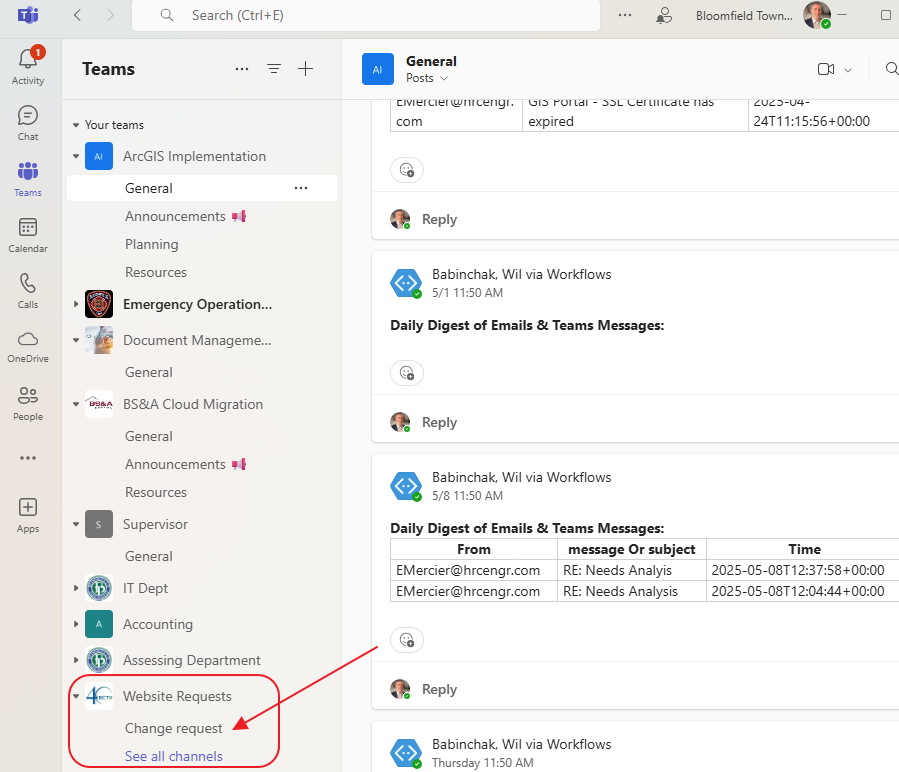Image resolution: width=899 pixels, height=772 pixels.
Task: Click the See all channels link
Action: coord(174,757)
